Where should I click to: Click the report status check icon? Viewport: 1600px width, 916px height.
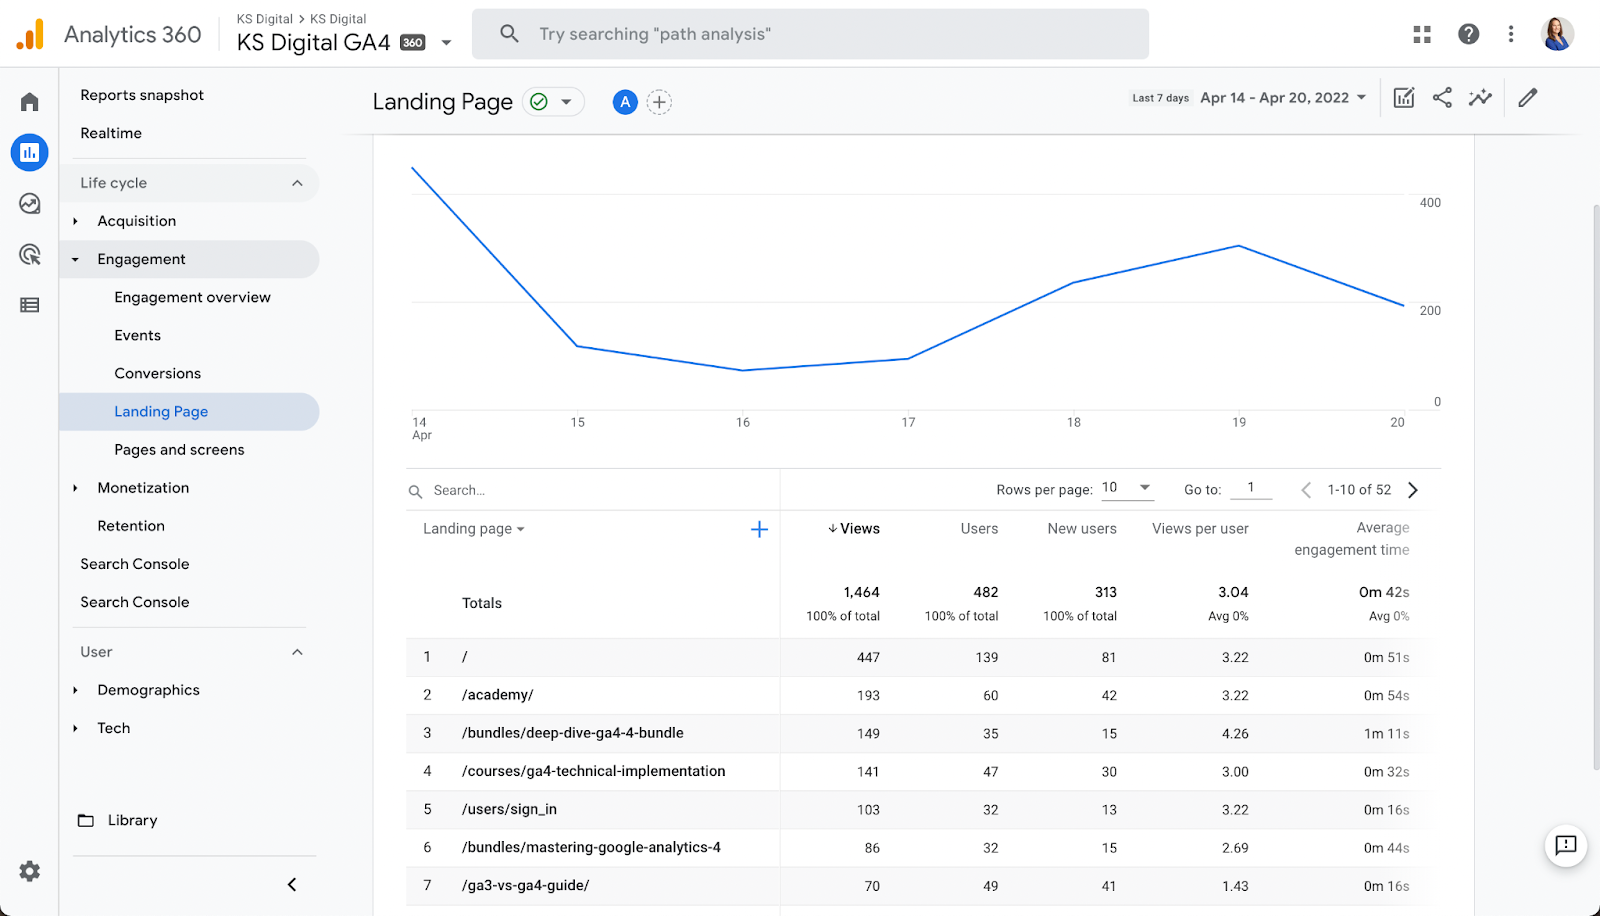click(539, 102)
